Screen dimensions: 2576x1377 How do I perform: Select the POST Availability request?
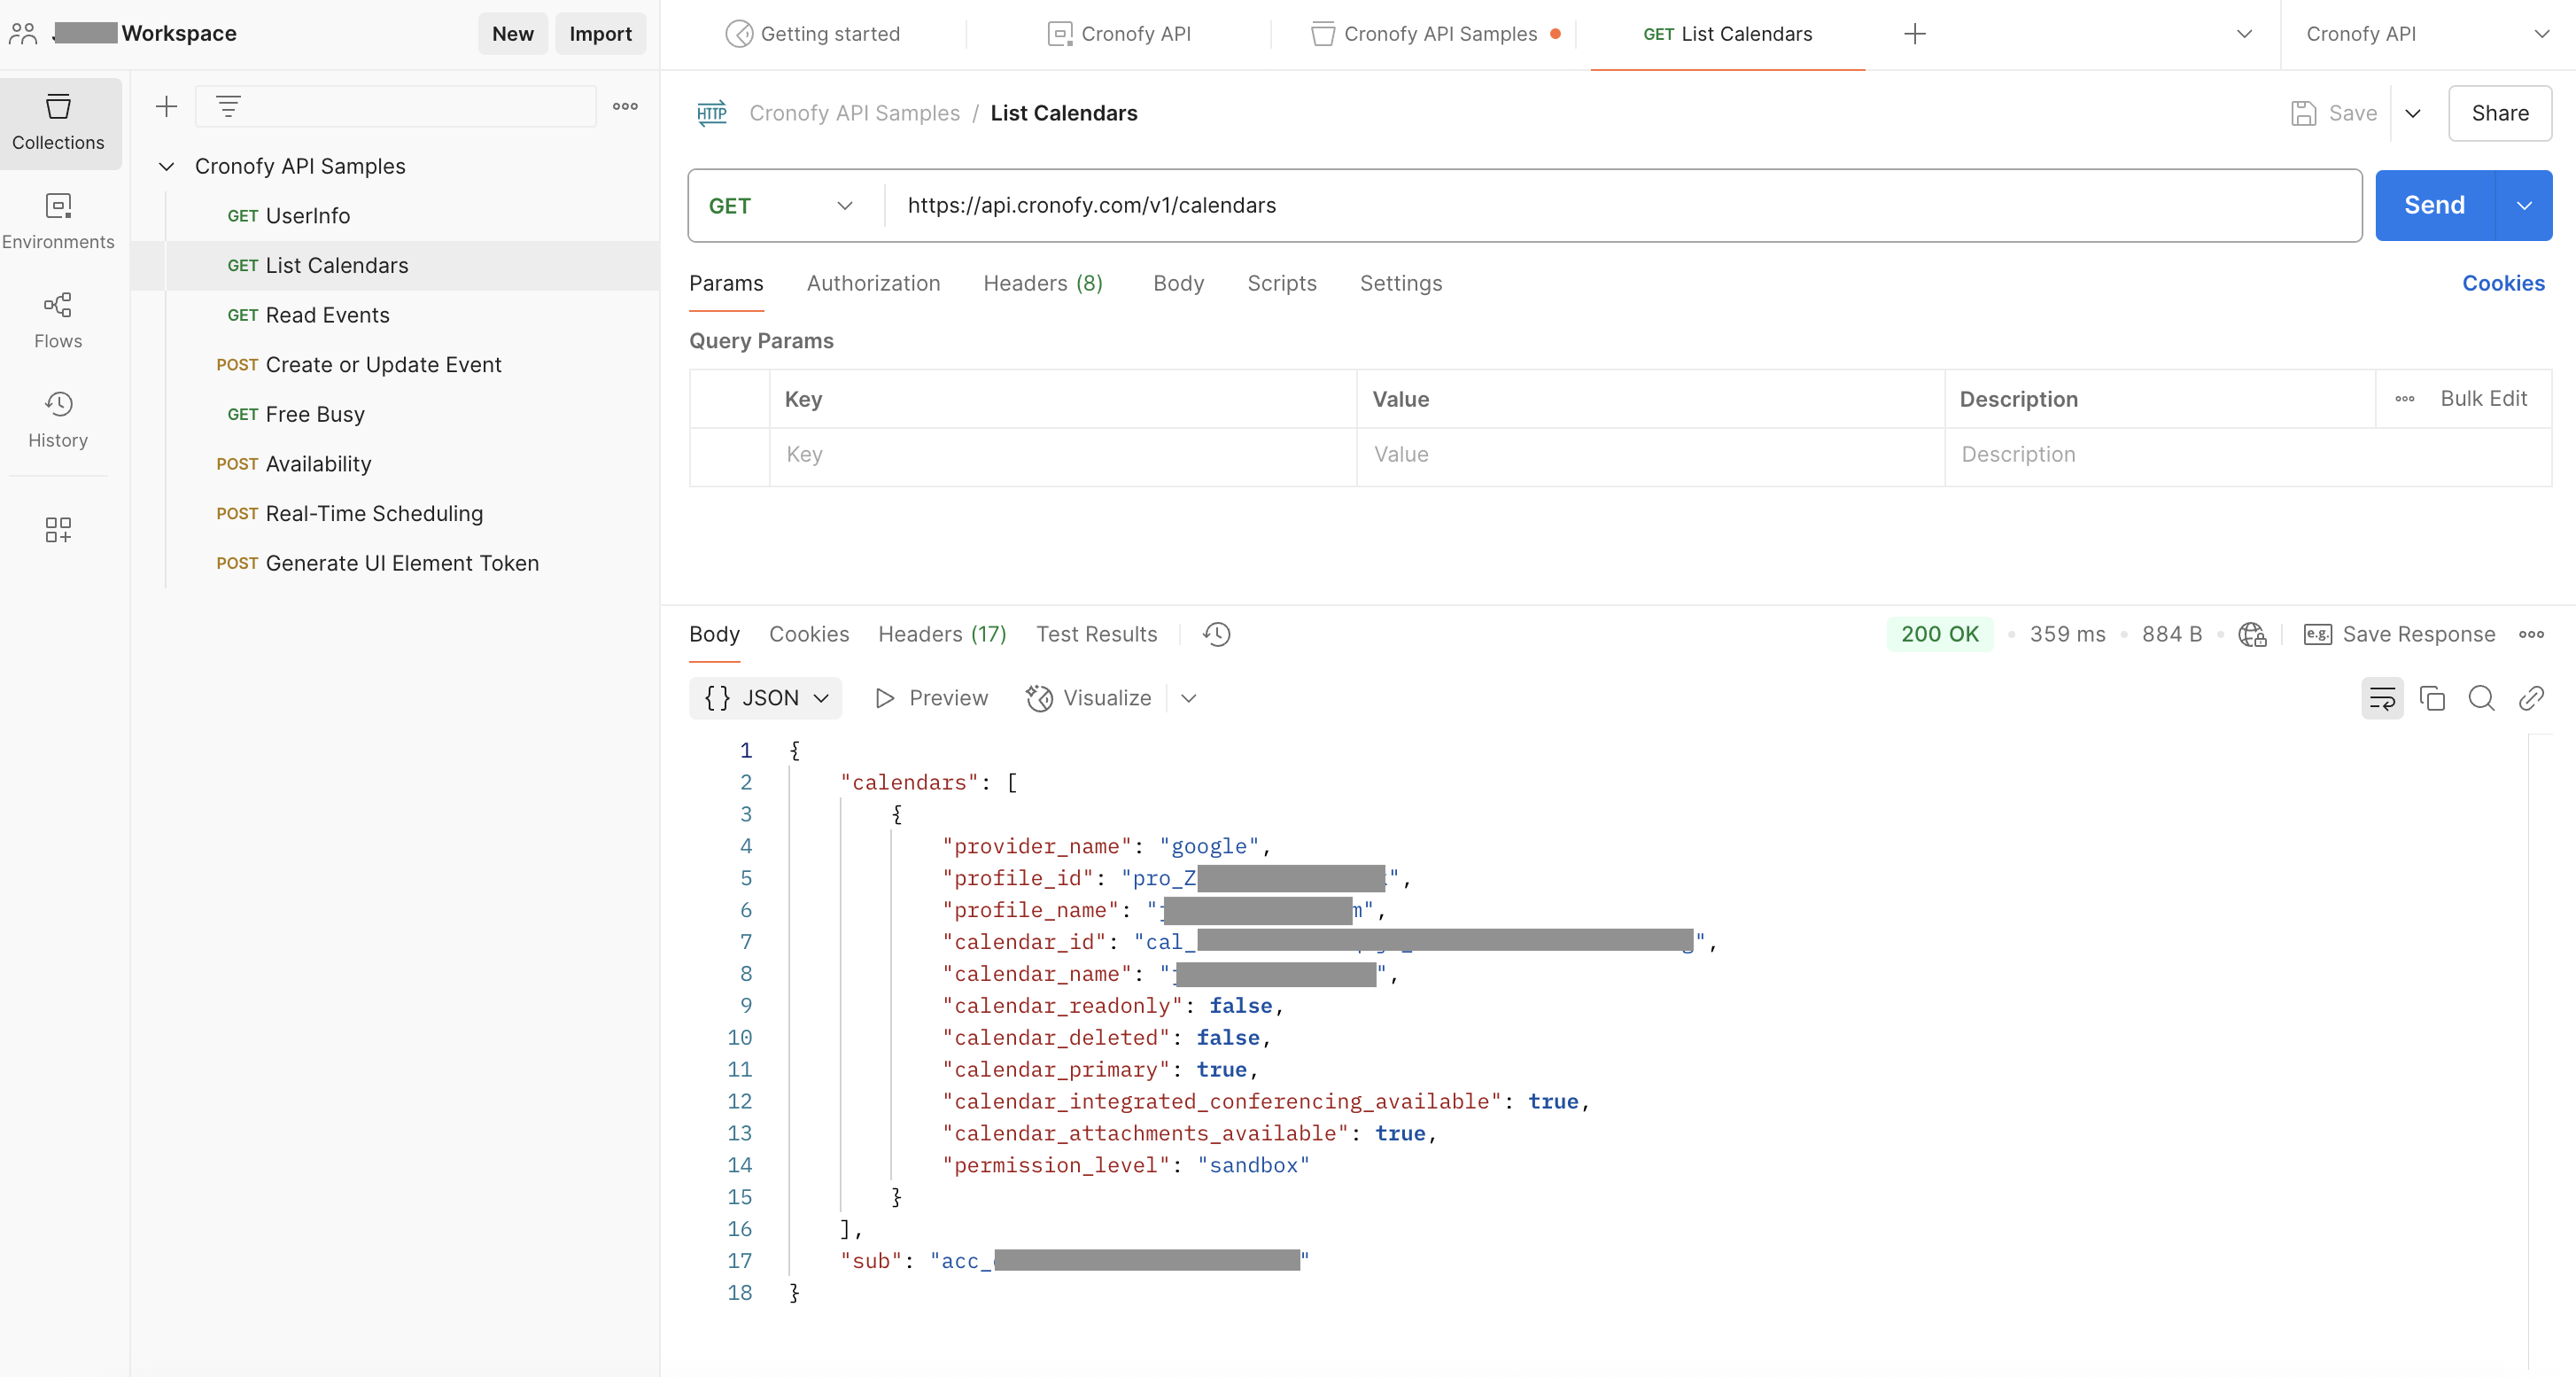coord(396,464)
